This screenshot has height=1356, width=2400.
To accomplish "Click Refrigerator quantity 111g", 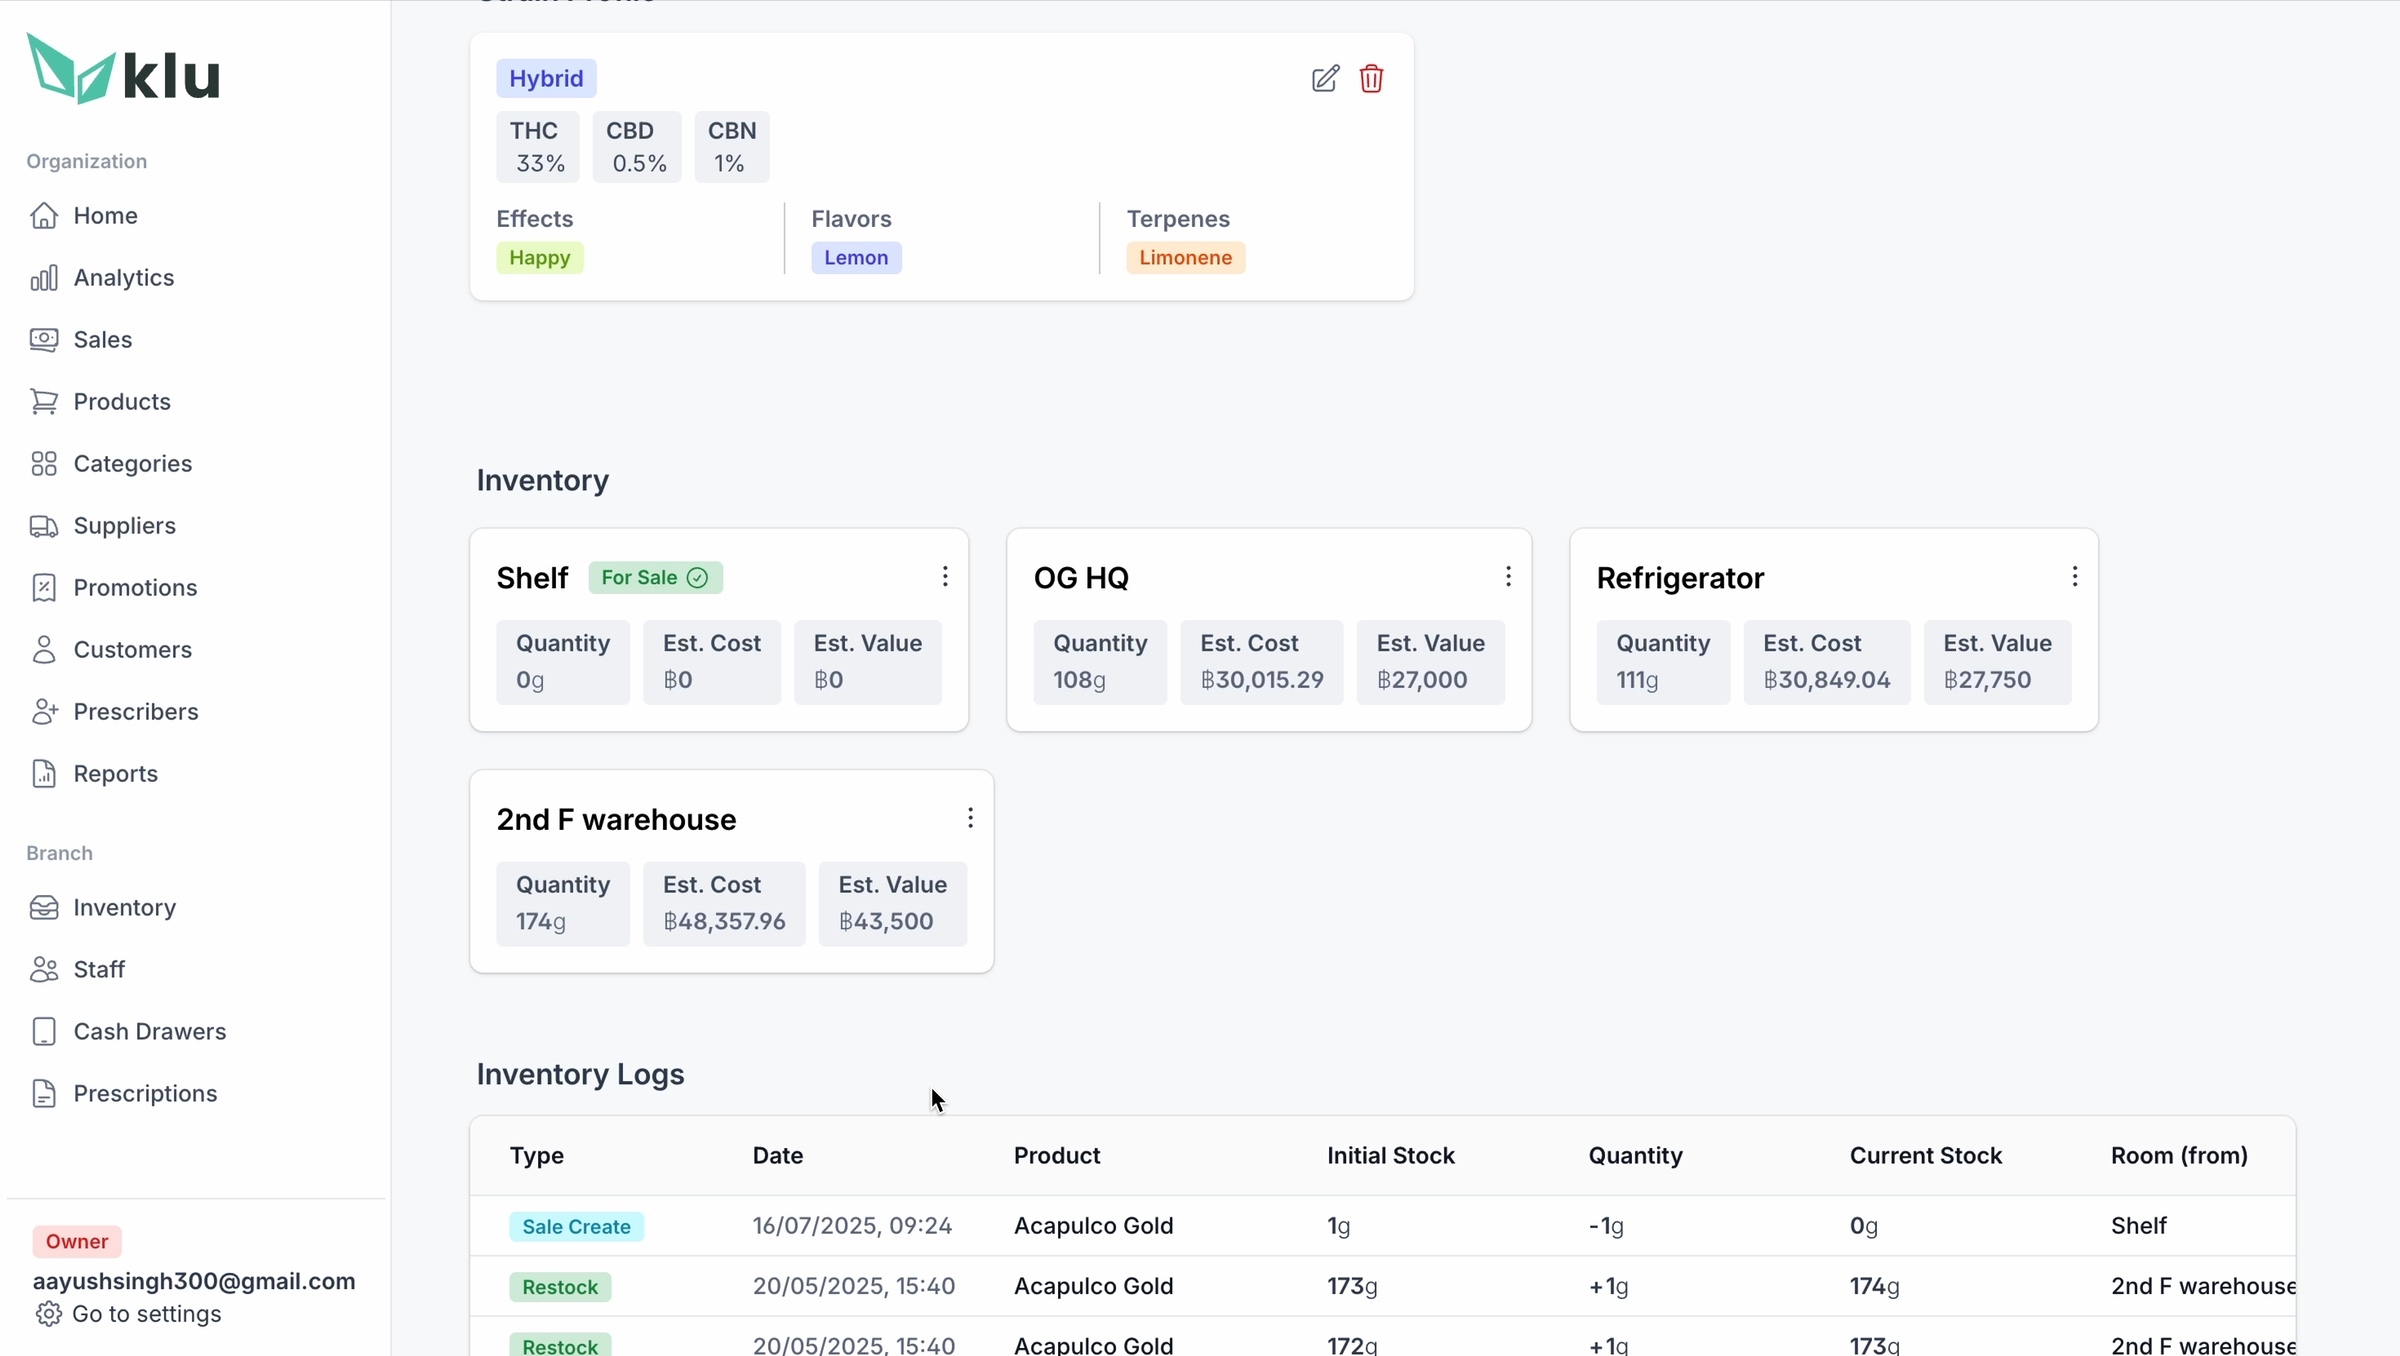I will [1662, 662].
